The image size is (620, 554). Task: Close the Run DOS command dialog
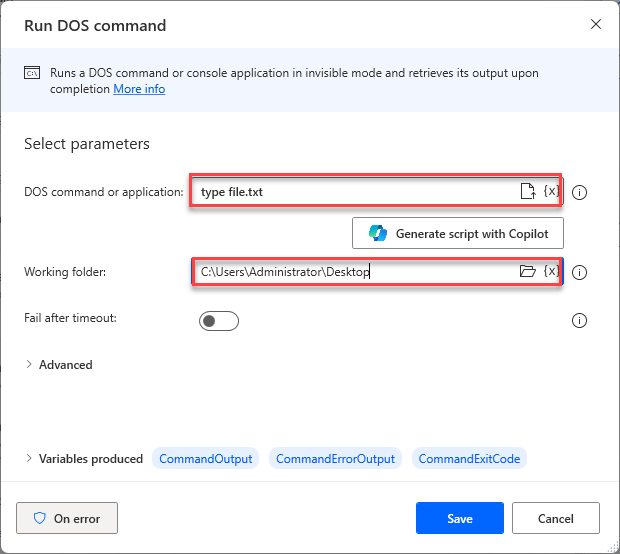point(596,24)
